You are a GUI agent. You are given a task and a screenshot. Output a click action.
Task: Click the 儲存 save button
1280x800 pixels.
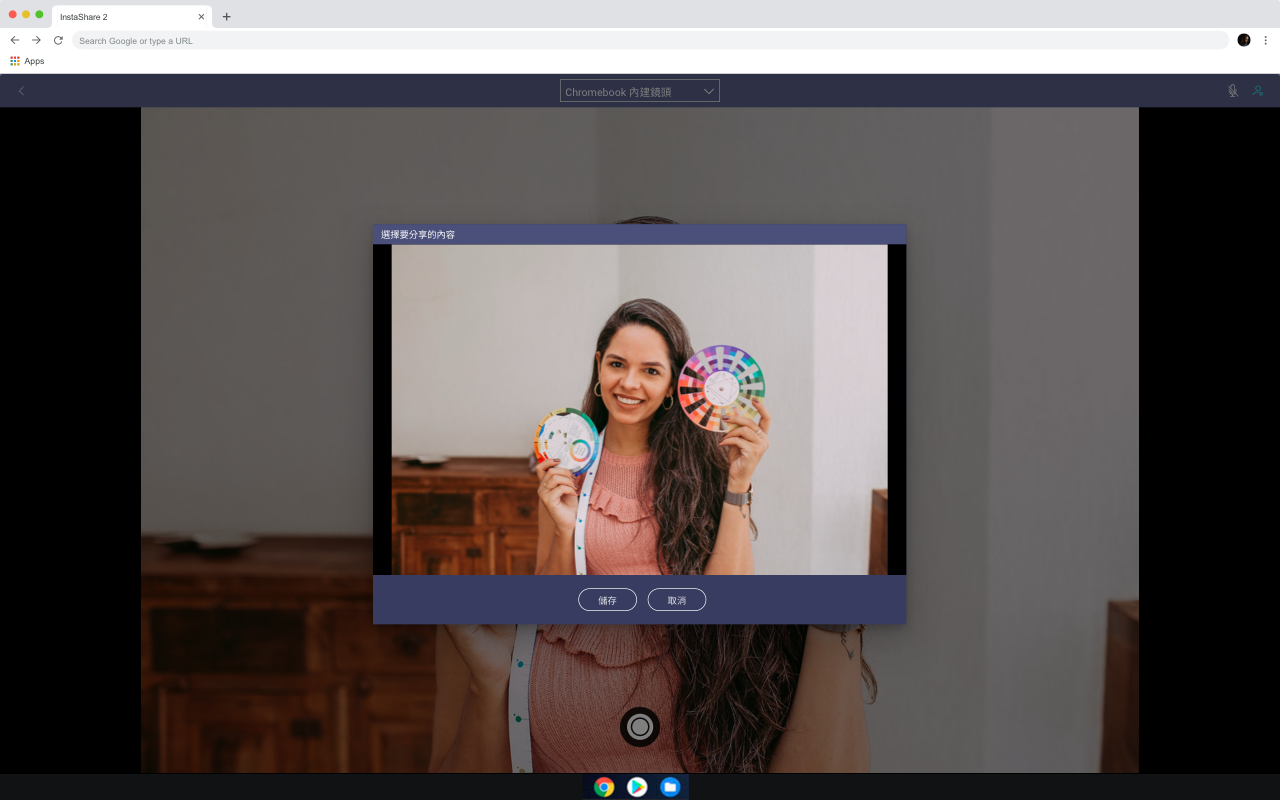click(x=607, y=600)
